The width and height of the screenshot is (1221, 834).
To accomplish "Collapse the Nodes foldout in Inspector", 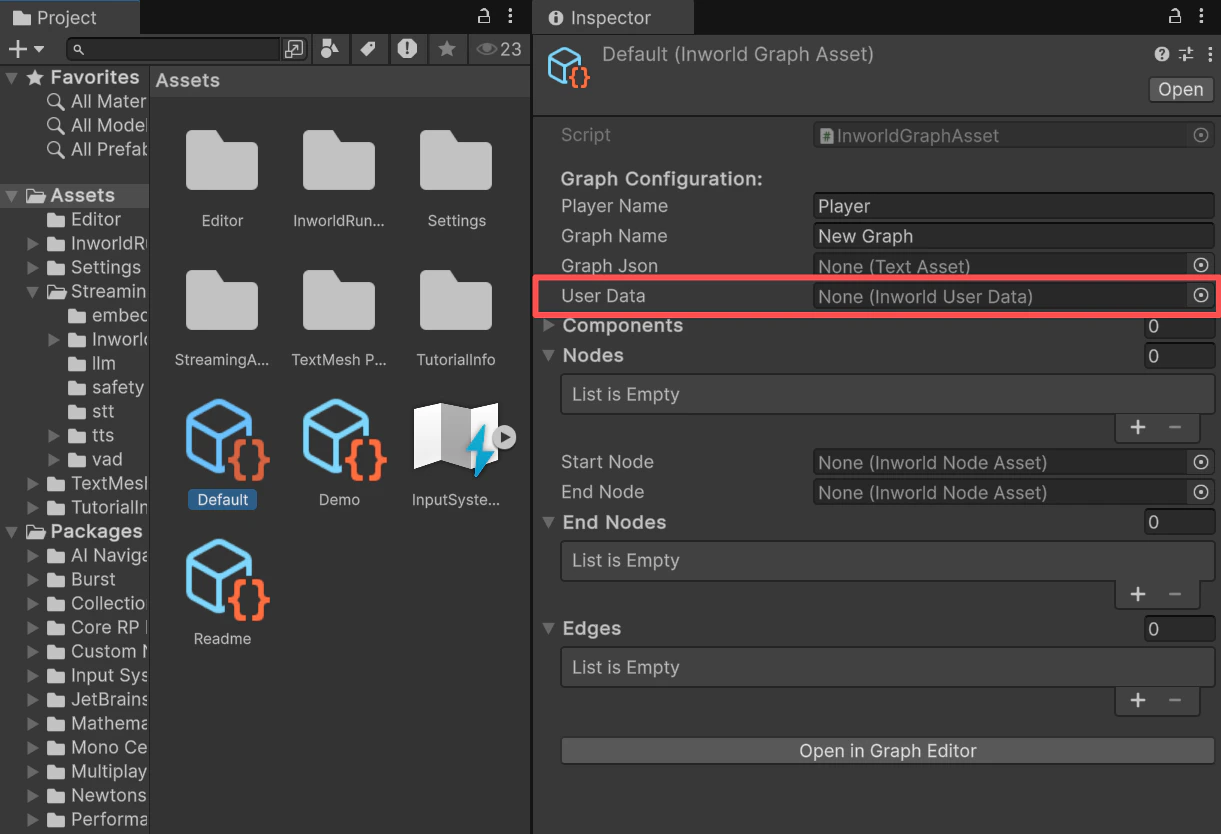I will click(548, 356).
